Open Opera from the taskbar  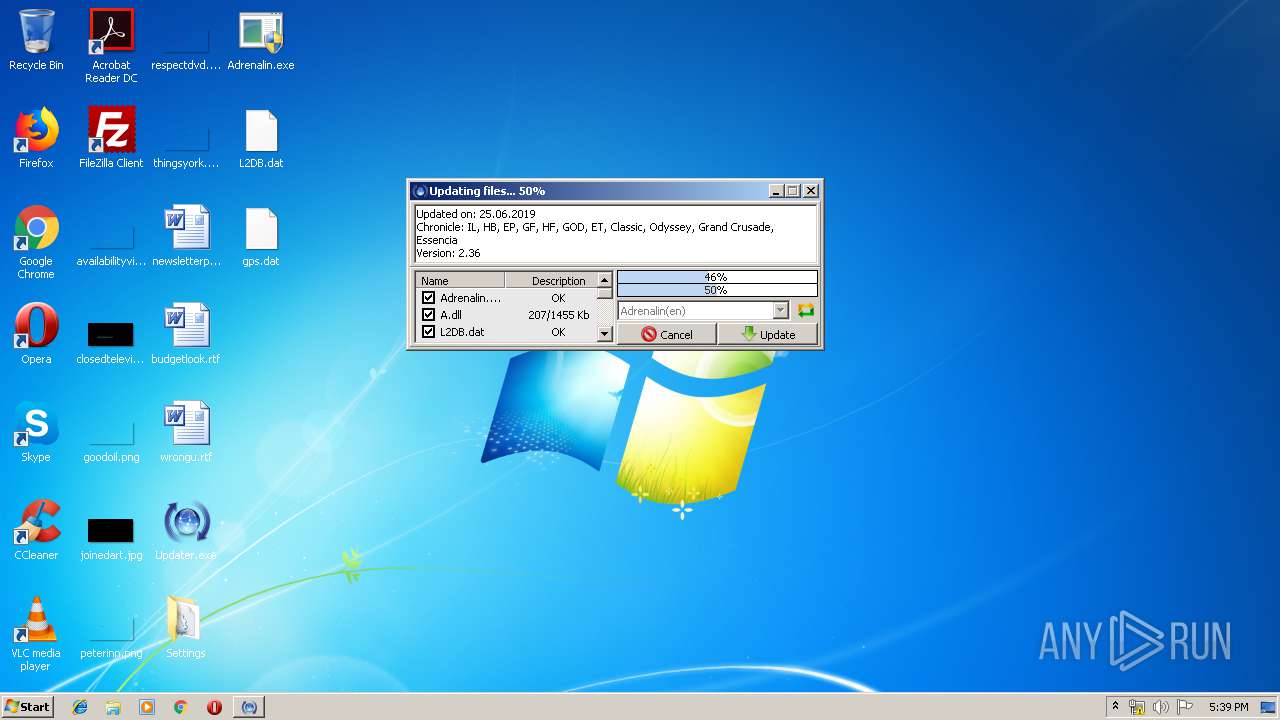[x=214, y=707]
